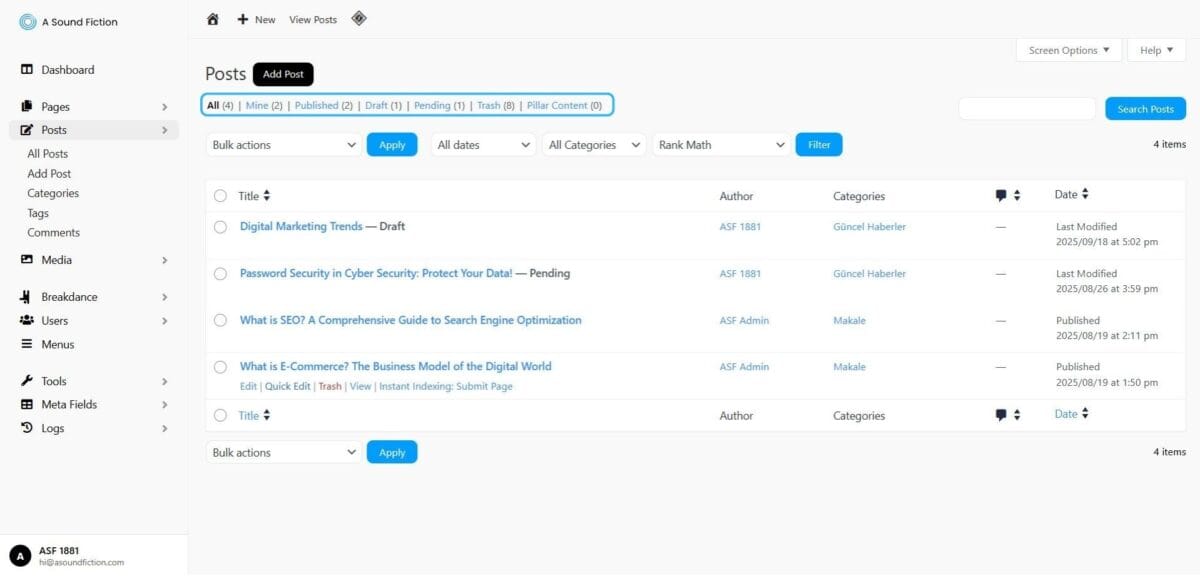Click the ASF 1881 user avatar
1200x576 pixels.
(20, 556)
